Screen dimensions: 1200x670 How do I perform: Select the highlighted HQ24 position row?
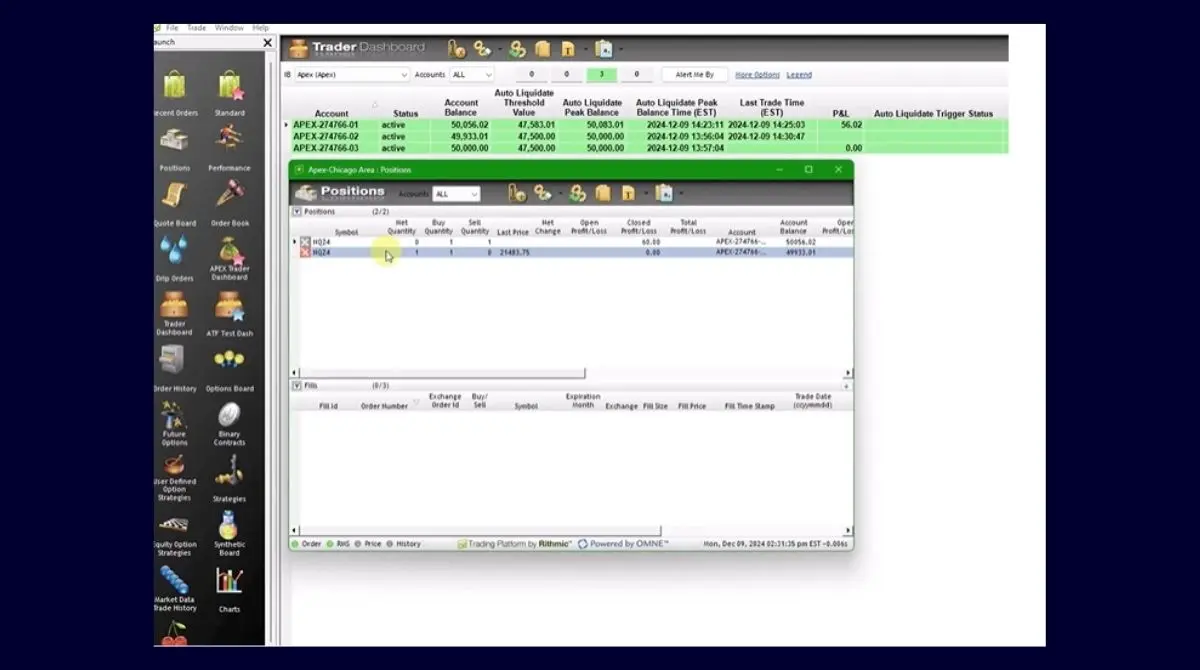pyautogui.click(x=450, y=253)
